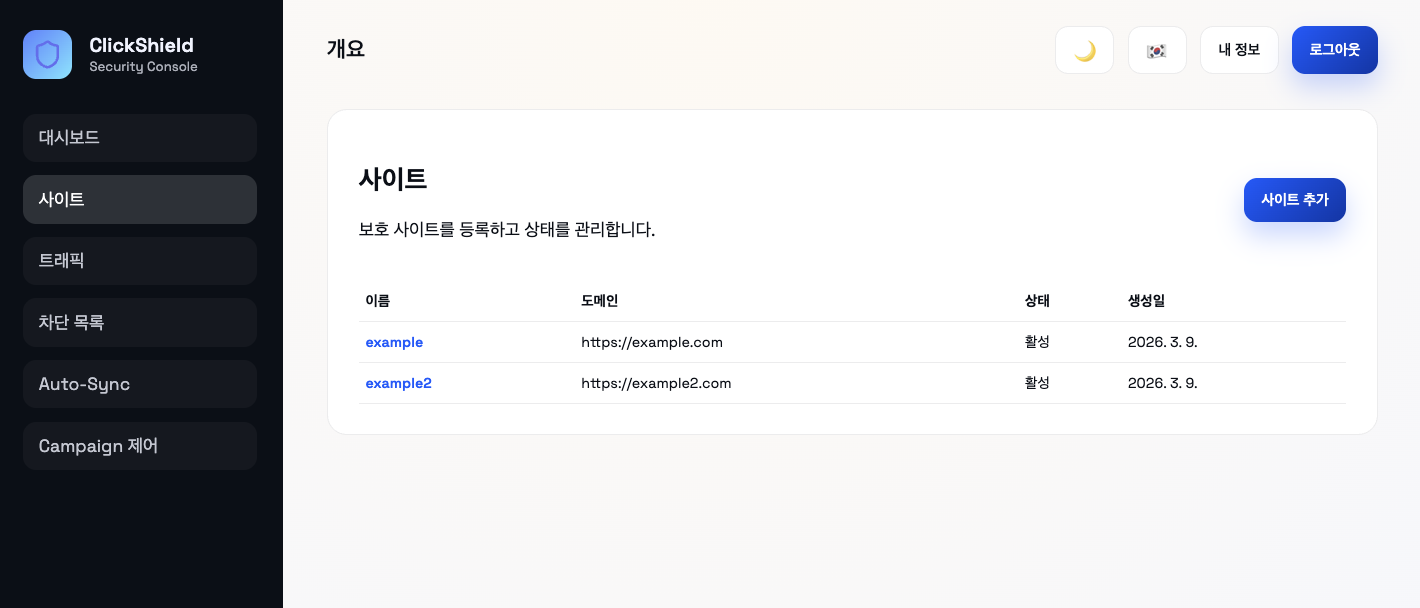1420x608 pixels.
Task: Open the 차단 목록 sidebar item
Action: pyautogui.click(x=140, y=322)
